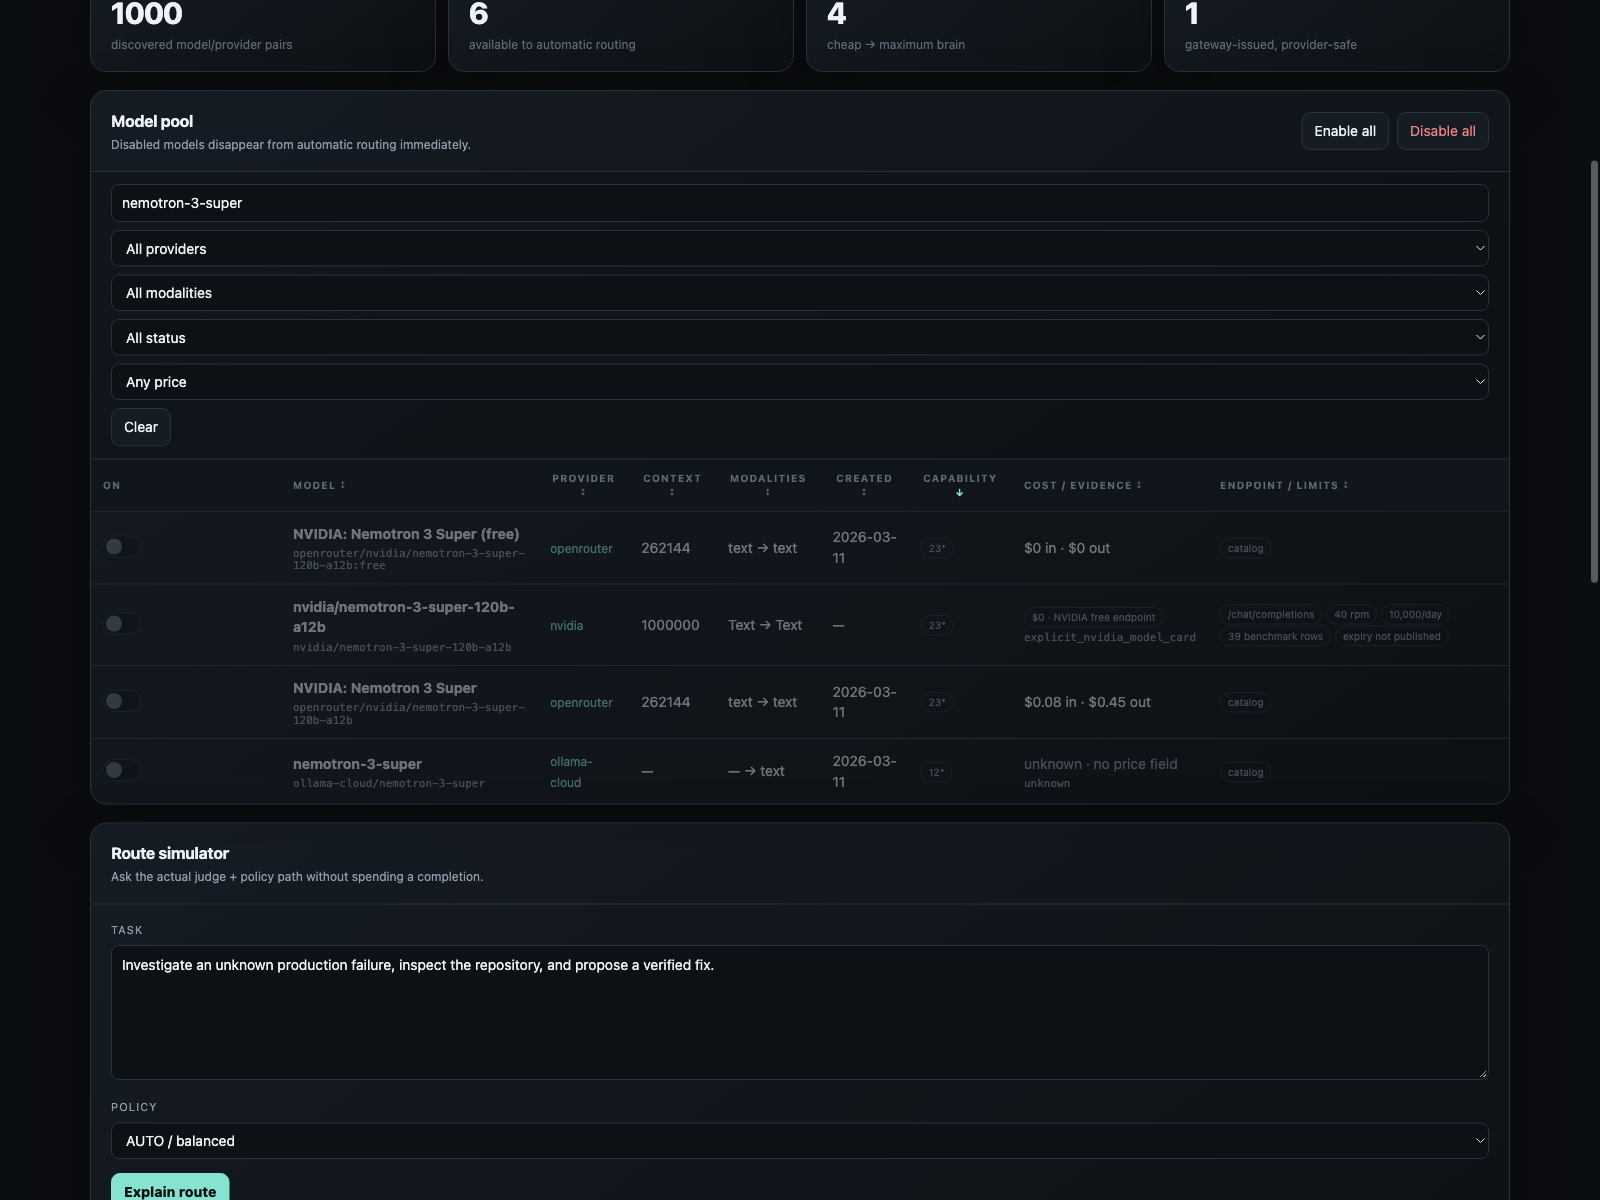Screen dimensions: 1600x1200
Task: Click openrouter provider in the free Nemotron row
Action: pyautogui.click(x=581, y=548)
